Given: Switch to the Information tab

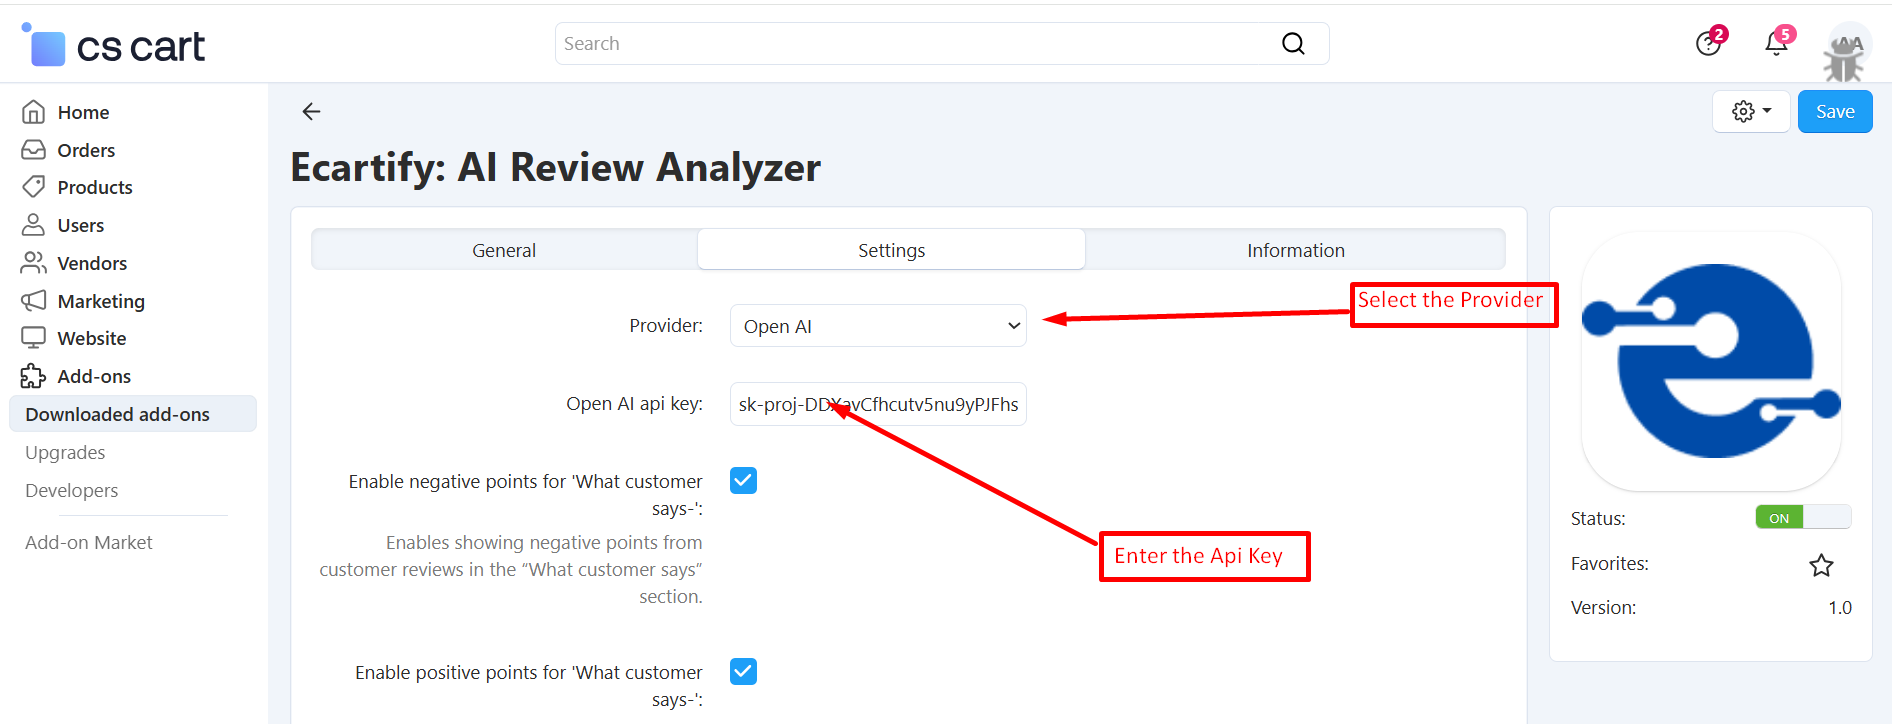Looking at the screenshot, I should pyautogui.click(x=1295, y=250).
